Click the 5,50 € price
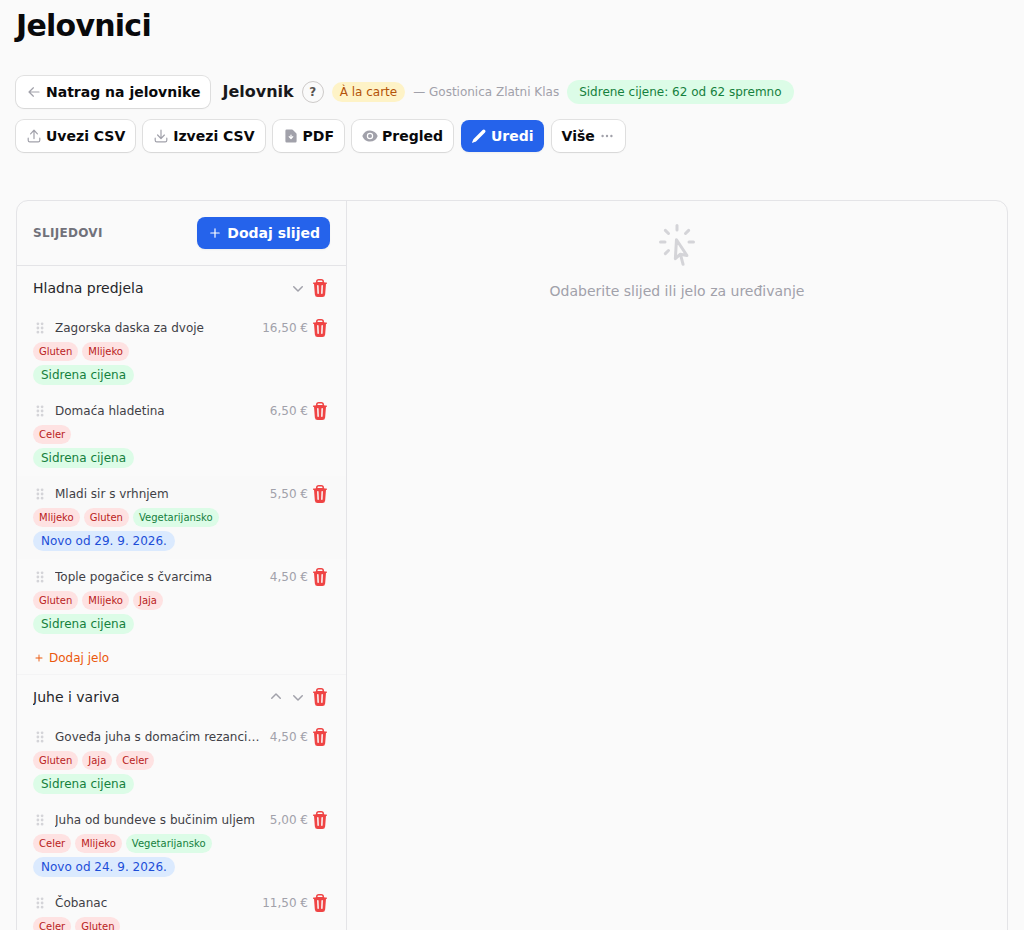This screenshot has height=930, width=1024. pos(289,494)
